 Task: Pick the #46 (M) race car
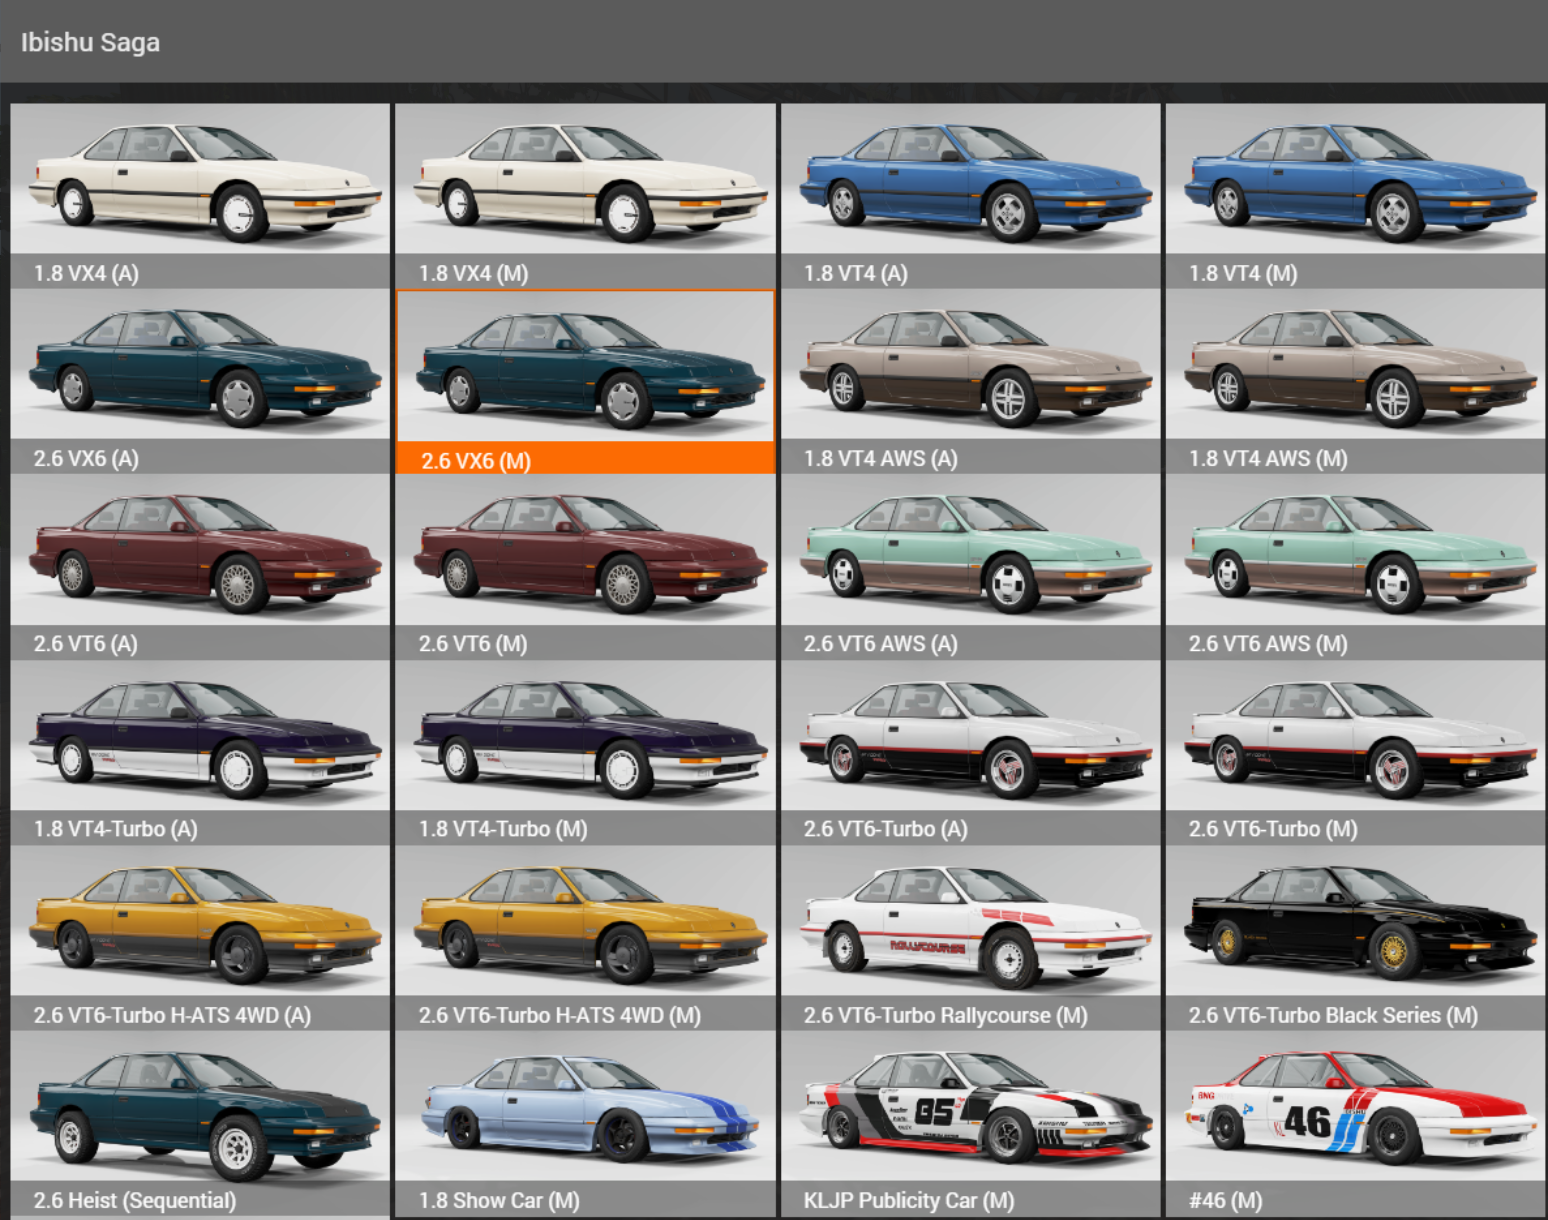1355,1124
